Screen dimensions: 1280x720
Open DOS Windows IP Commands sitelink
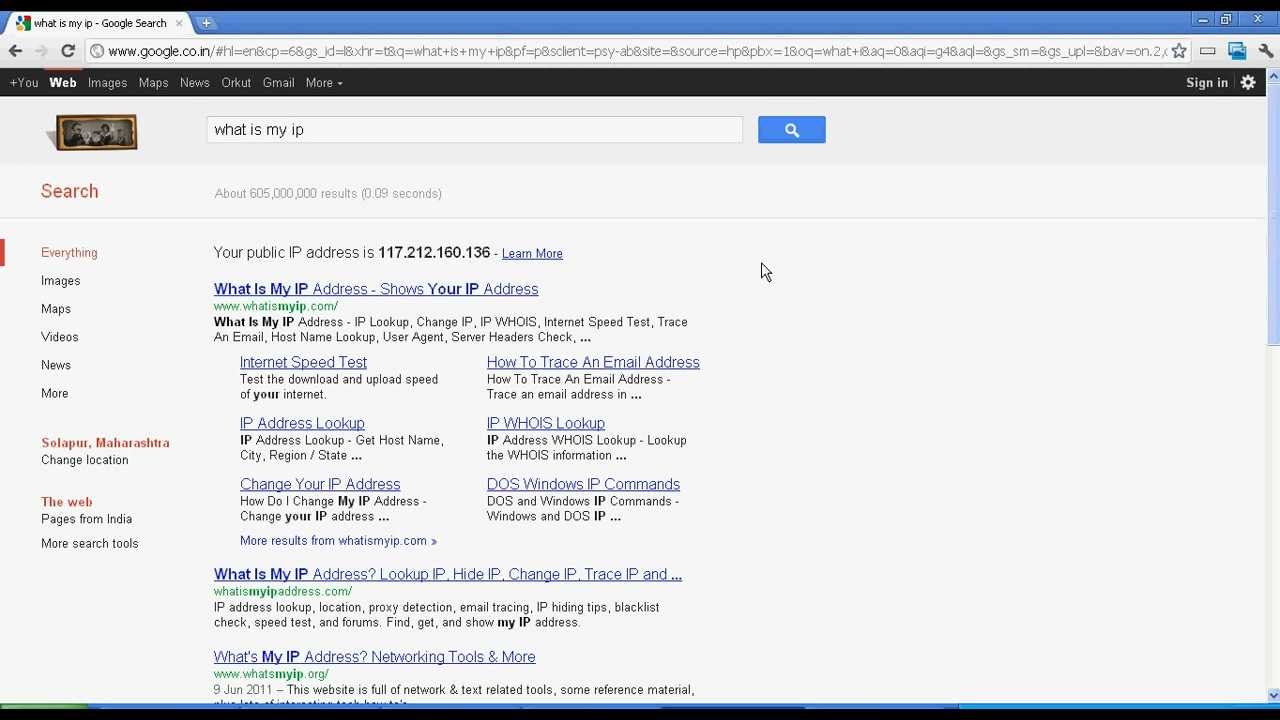pos(583,484)
